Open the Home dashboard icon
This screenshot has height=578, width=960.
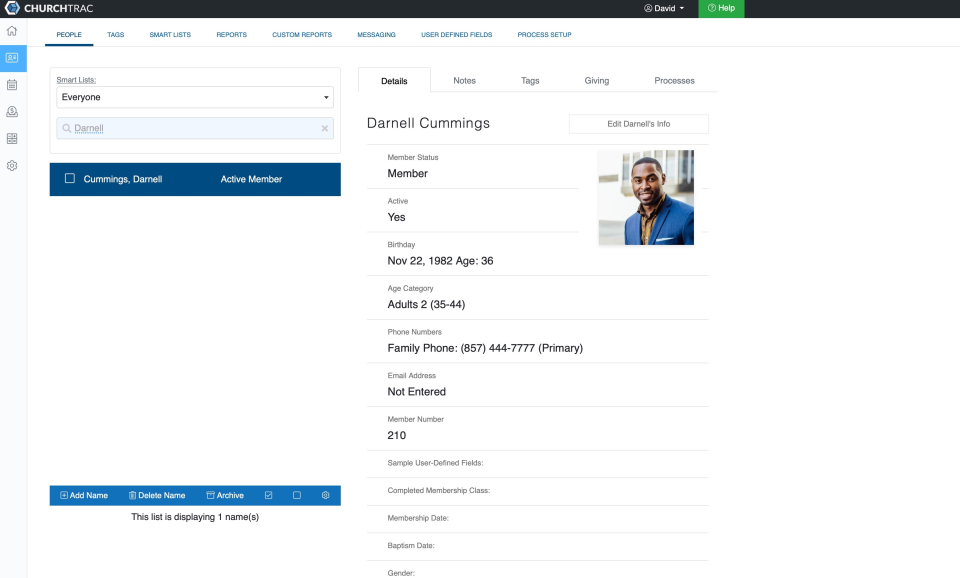click(x=11, y=31)
